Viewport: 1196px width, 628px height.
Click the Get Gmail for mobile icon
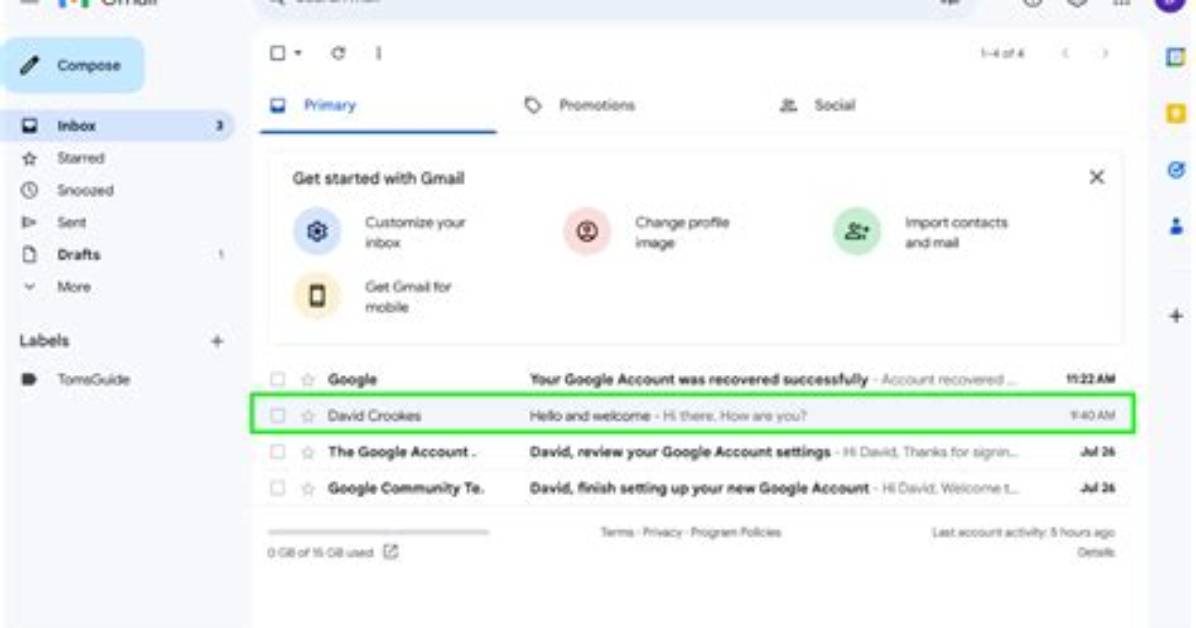click(317, 295)
